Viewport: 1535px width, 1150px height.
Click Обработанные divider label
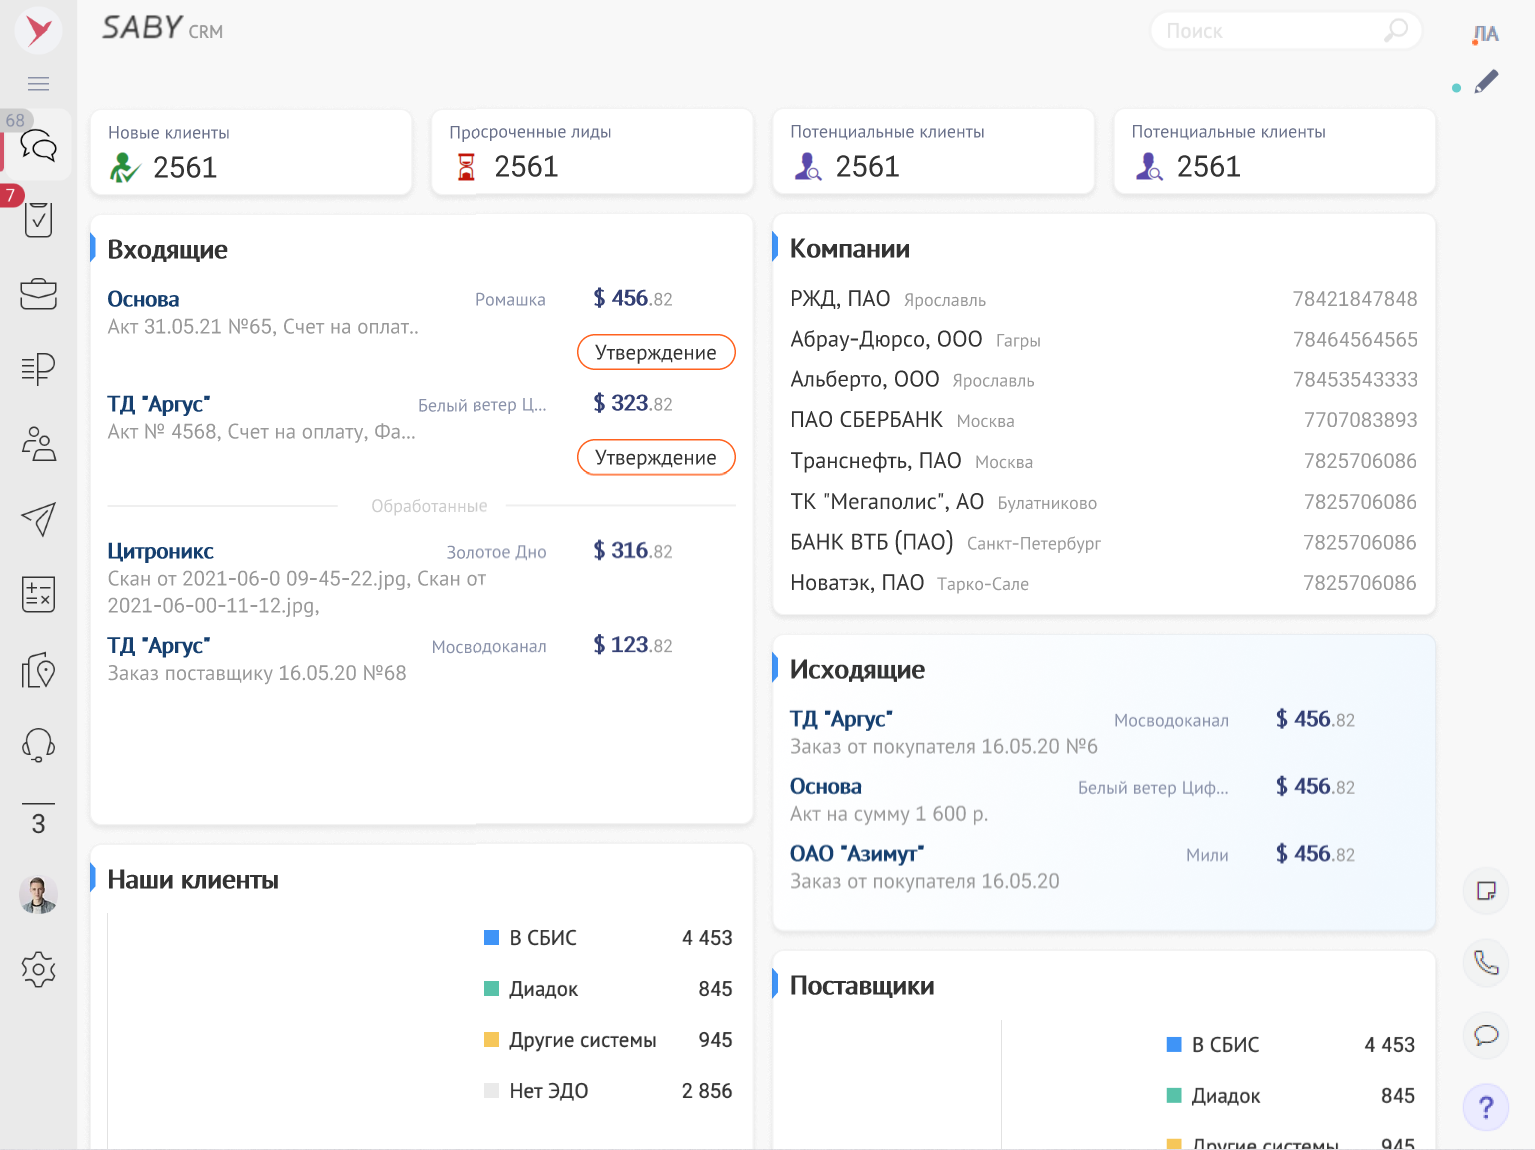[x=429, y=506]
